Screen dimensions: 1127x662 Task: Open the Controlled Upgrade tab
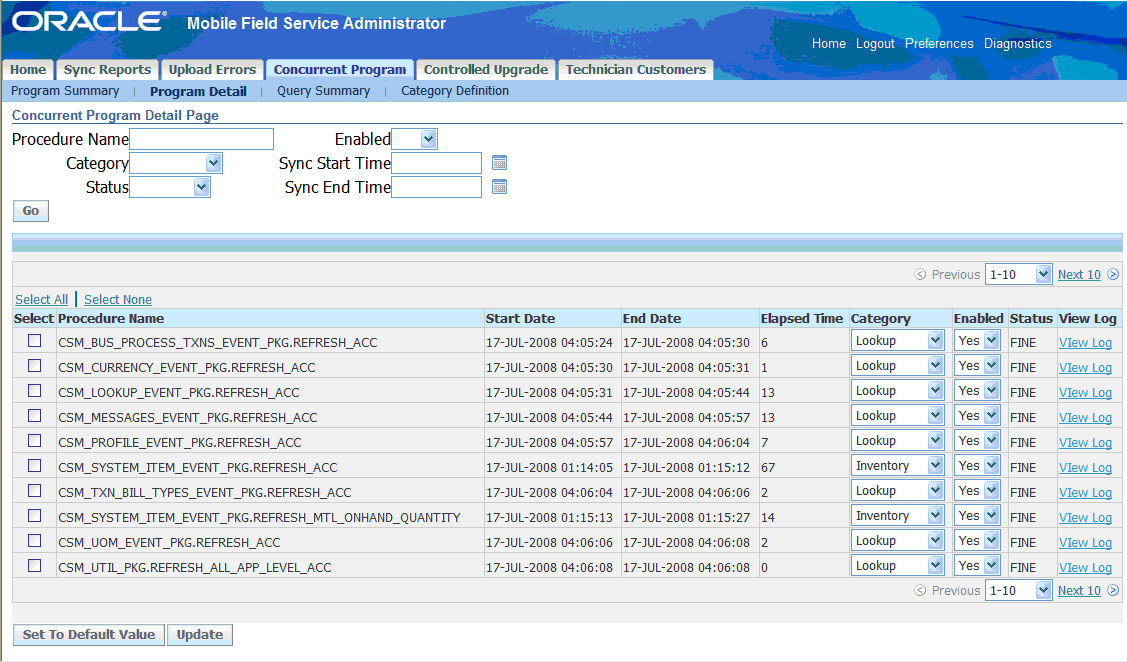pyautogui.click(x=486, y=70)
